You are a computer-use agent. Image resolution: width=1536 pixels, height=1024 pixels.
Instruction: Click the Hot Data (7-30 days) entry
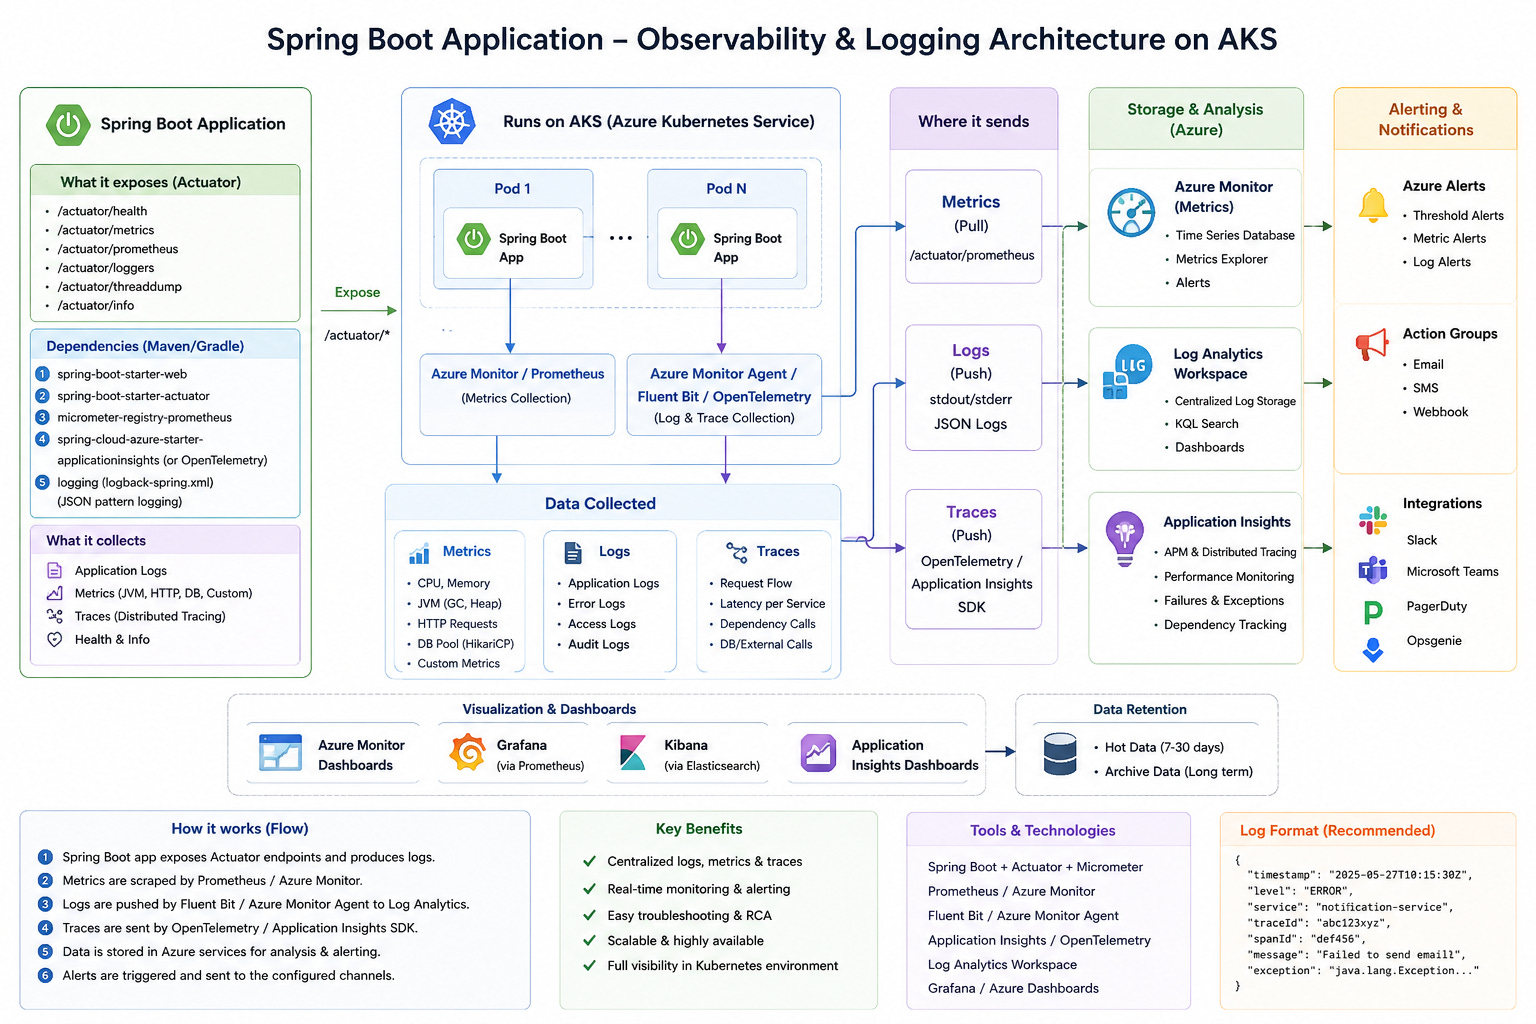(1164, 748)
